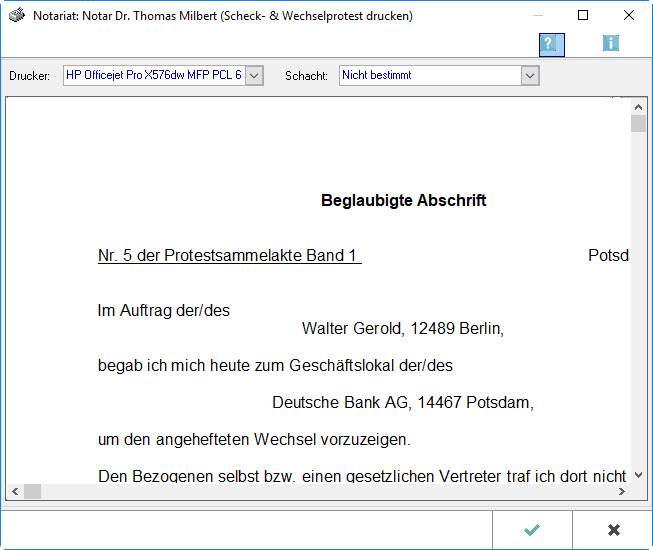Click 'Deutsche Bank AG, 14467 Potsdam,'

point(403,403)
